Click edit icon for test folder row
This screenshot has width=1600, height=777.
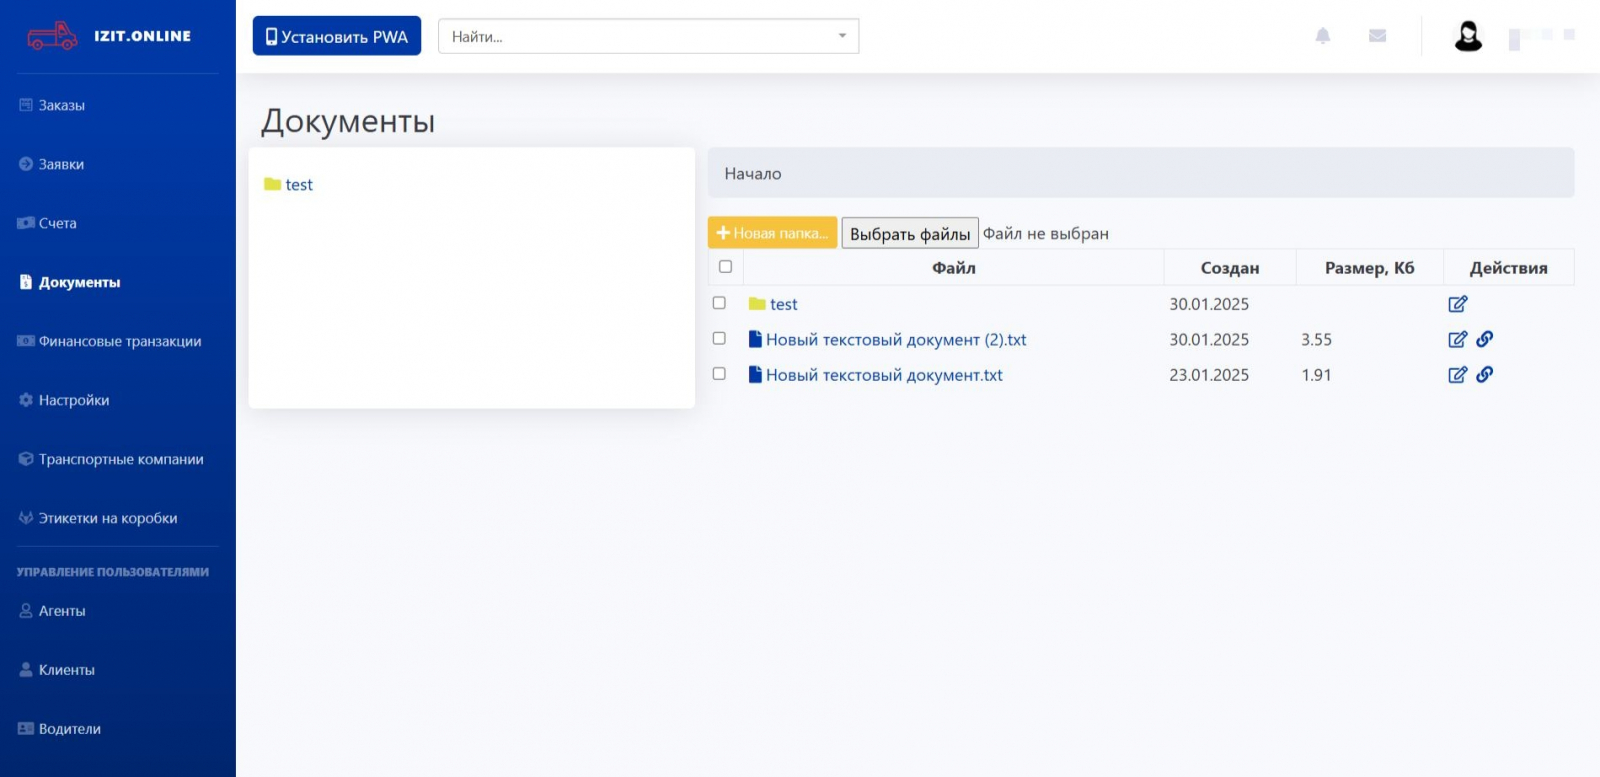(1457, 304)
